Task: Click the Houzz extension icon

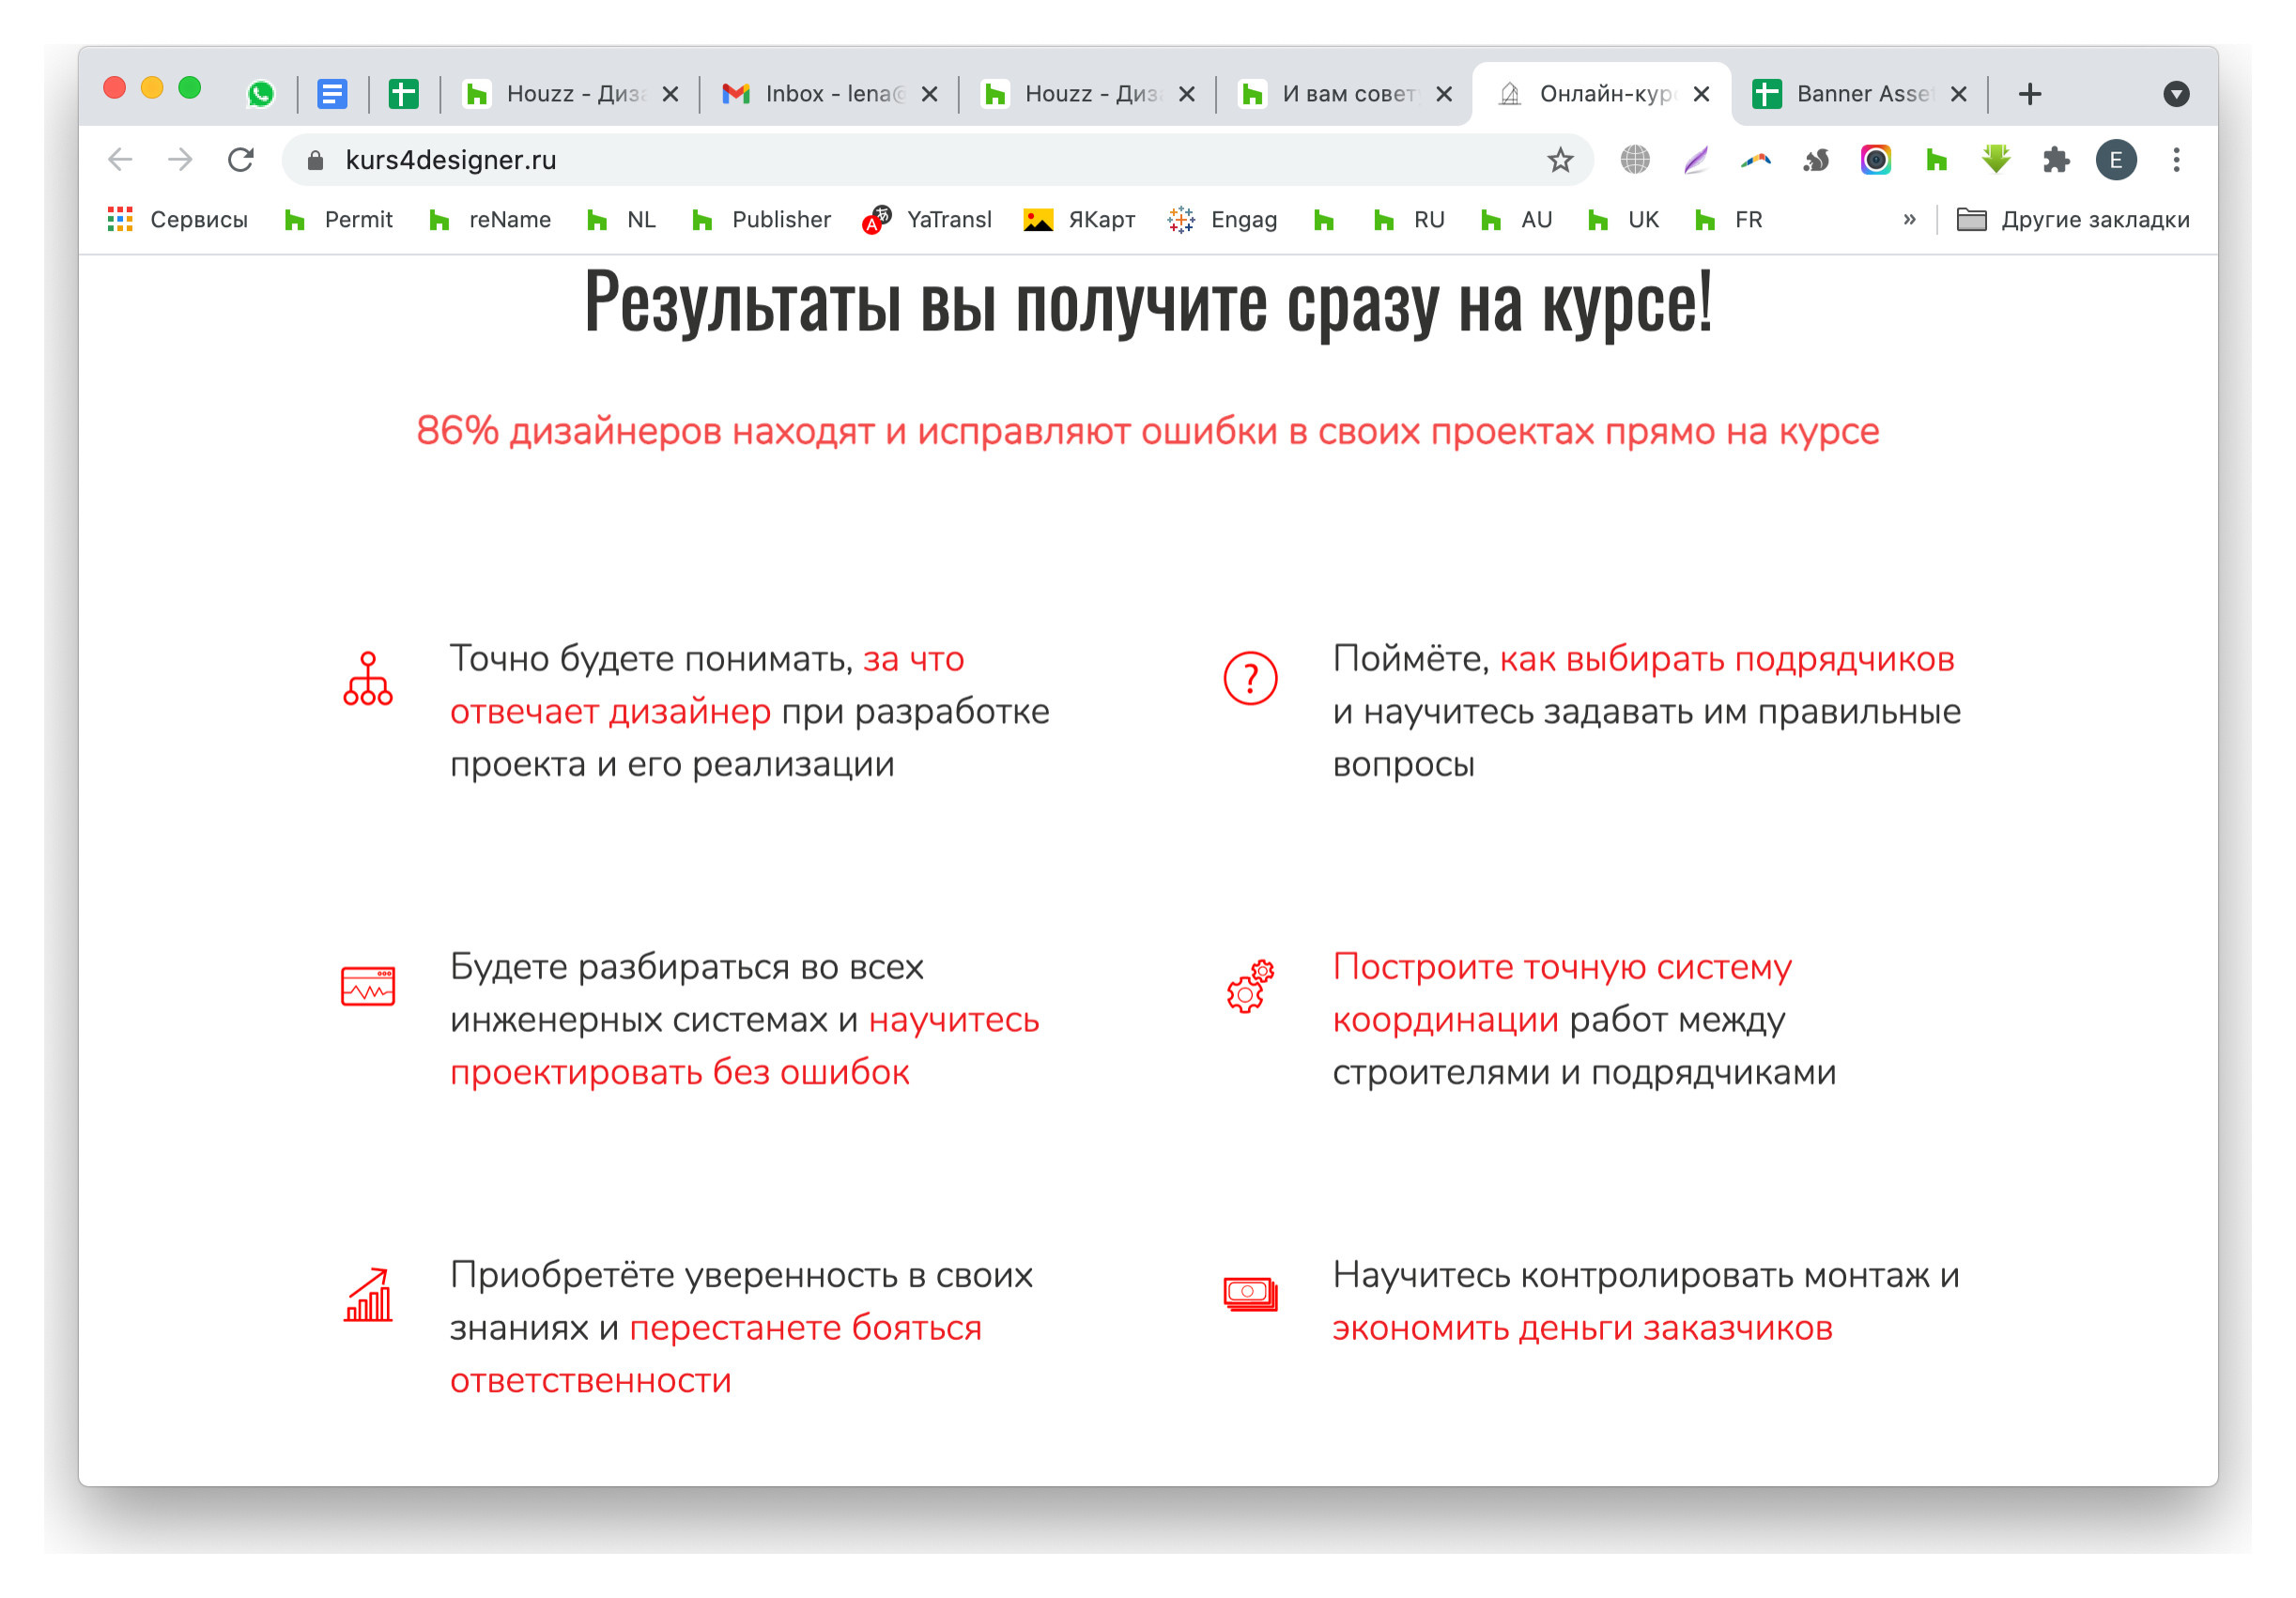Action: click(1936, 159)
